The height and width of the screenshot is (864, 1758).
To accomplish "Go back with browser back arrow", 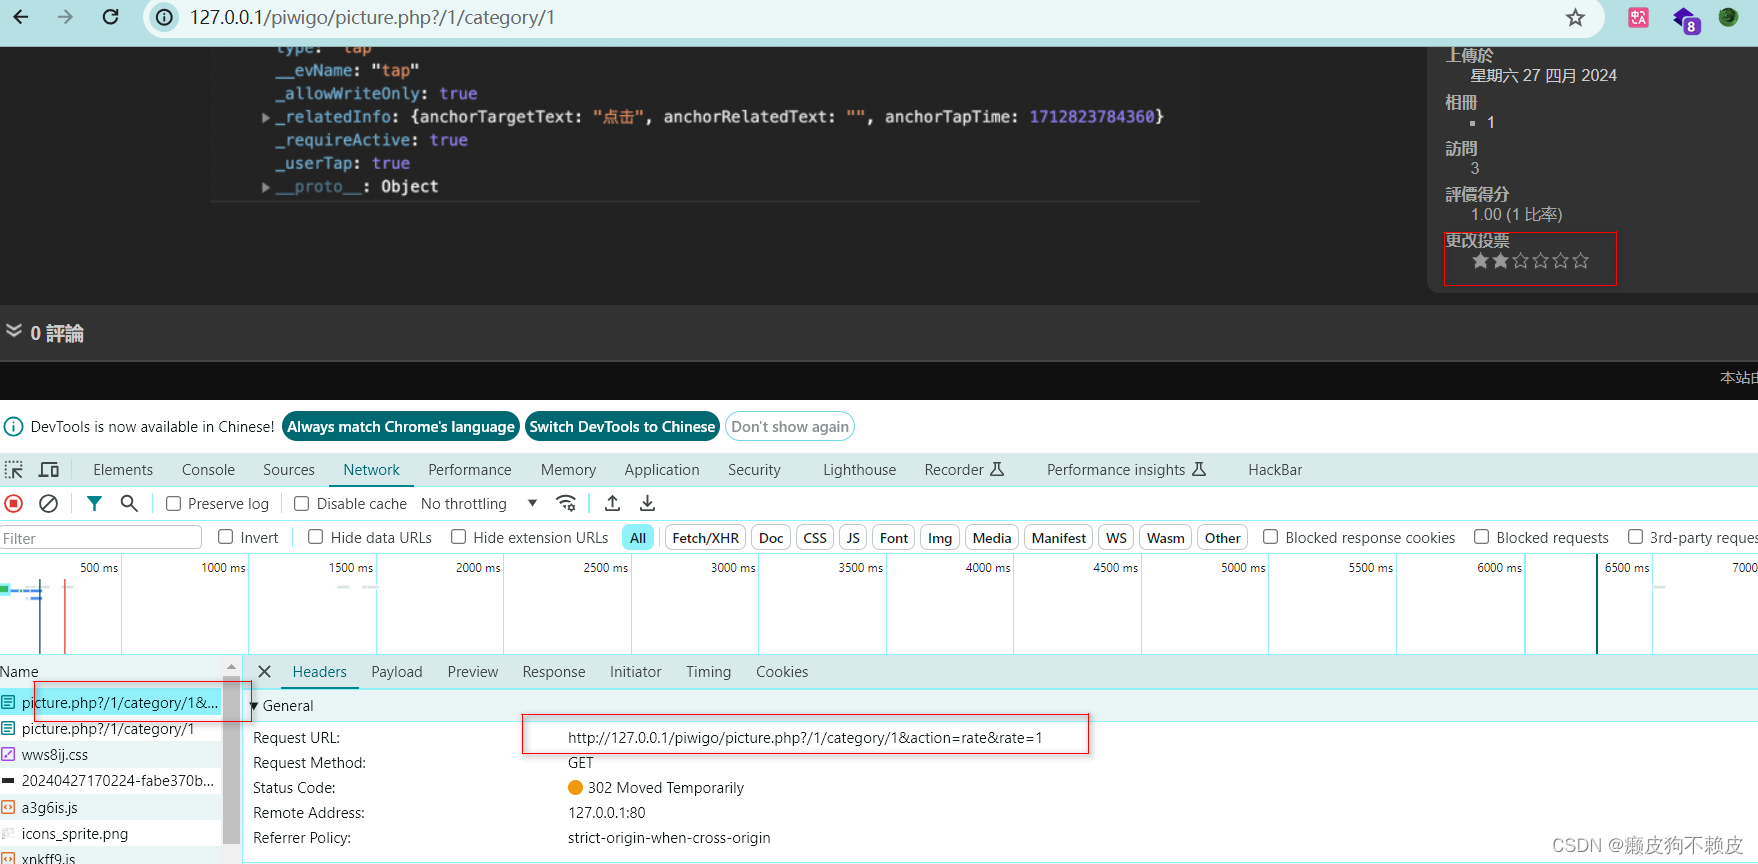I will (21, 17).
